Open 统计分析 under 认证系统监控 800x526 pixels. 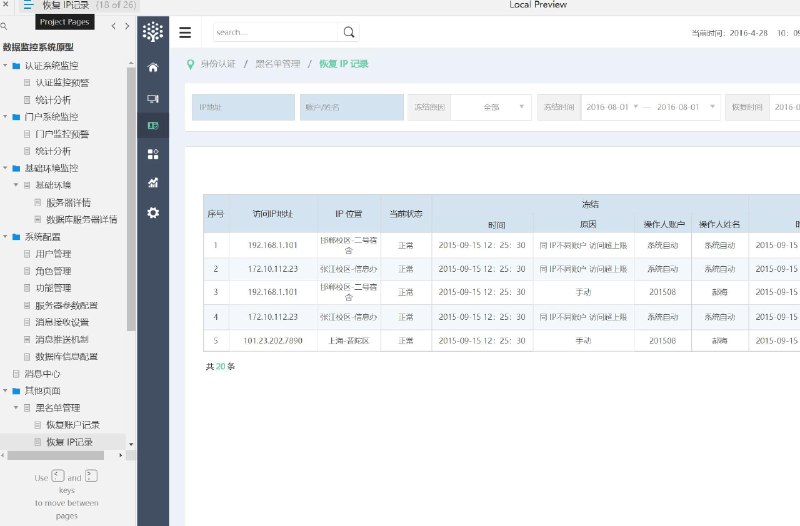53,100
